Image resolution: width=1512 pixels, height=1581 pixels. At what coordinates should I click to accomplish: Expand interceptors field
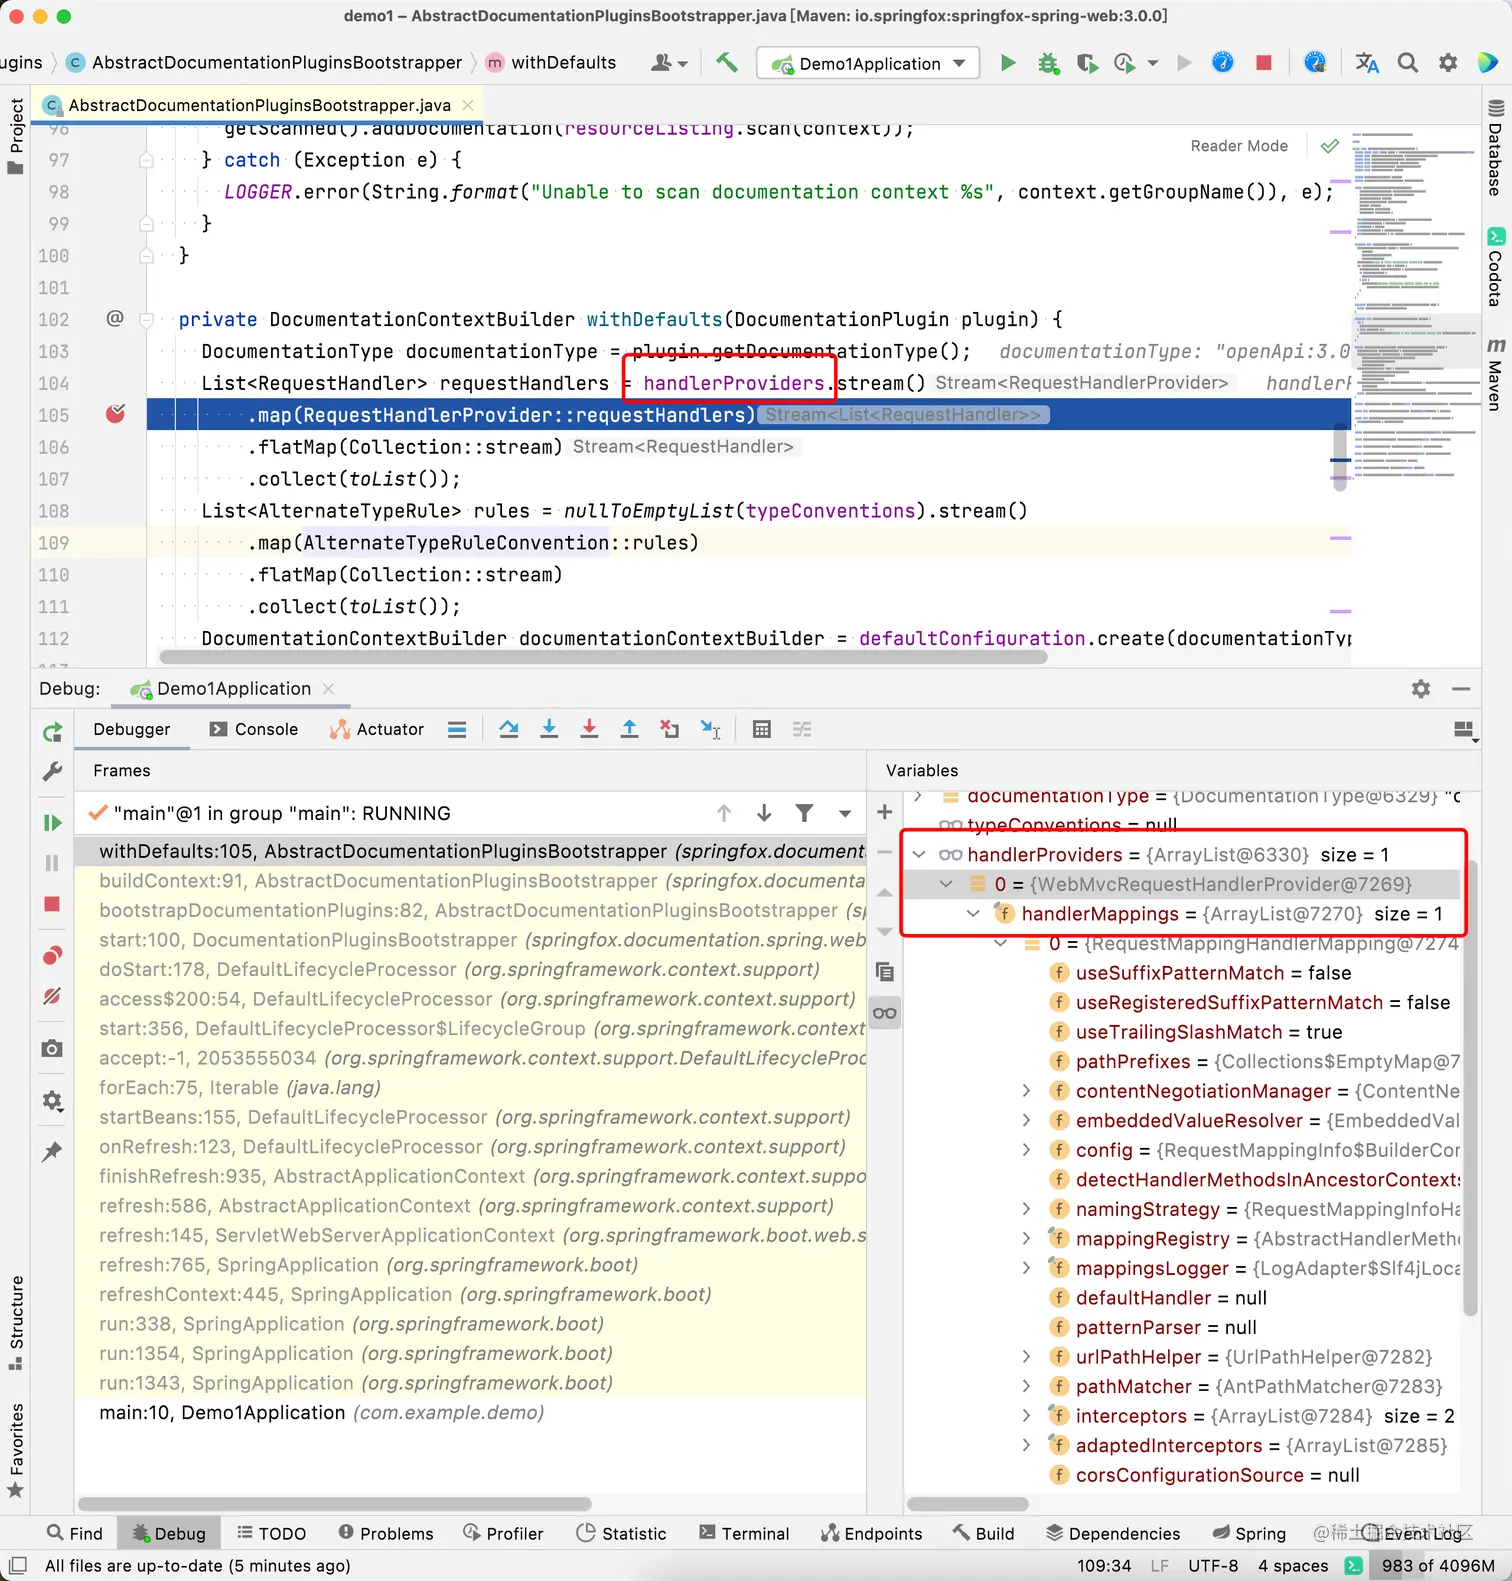pyautogui.click(x=1027, y=1416)
